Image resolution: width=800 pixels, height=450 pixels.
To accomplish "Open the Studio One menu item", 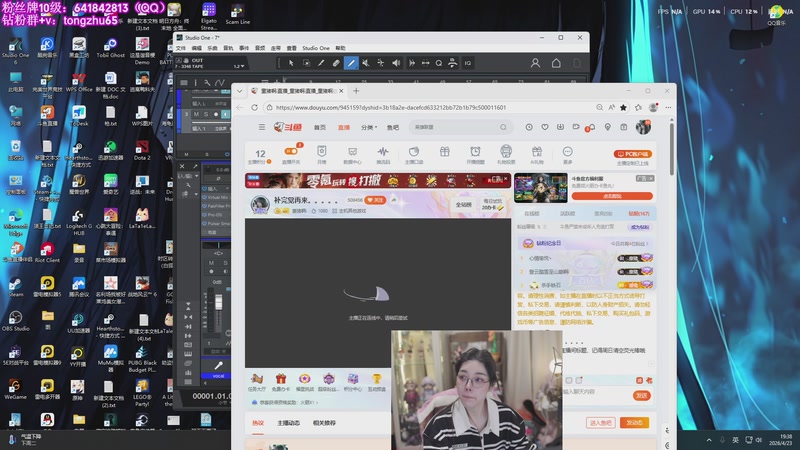I will 316,48.
